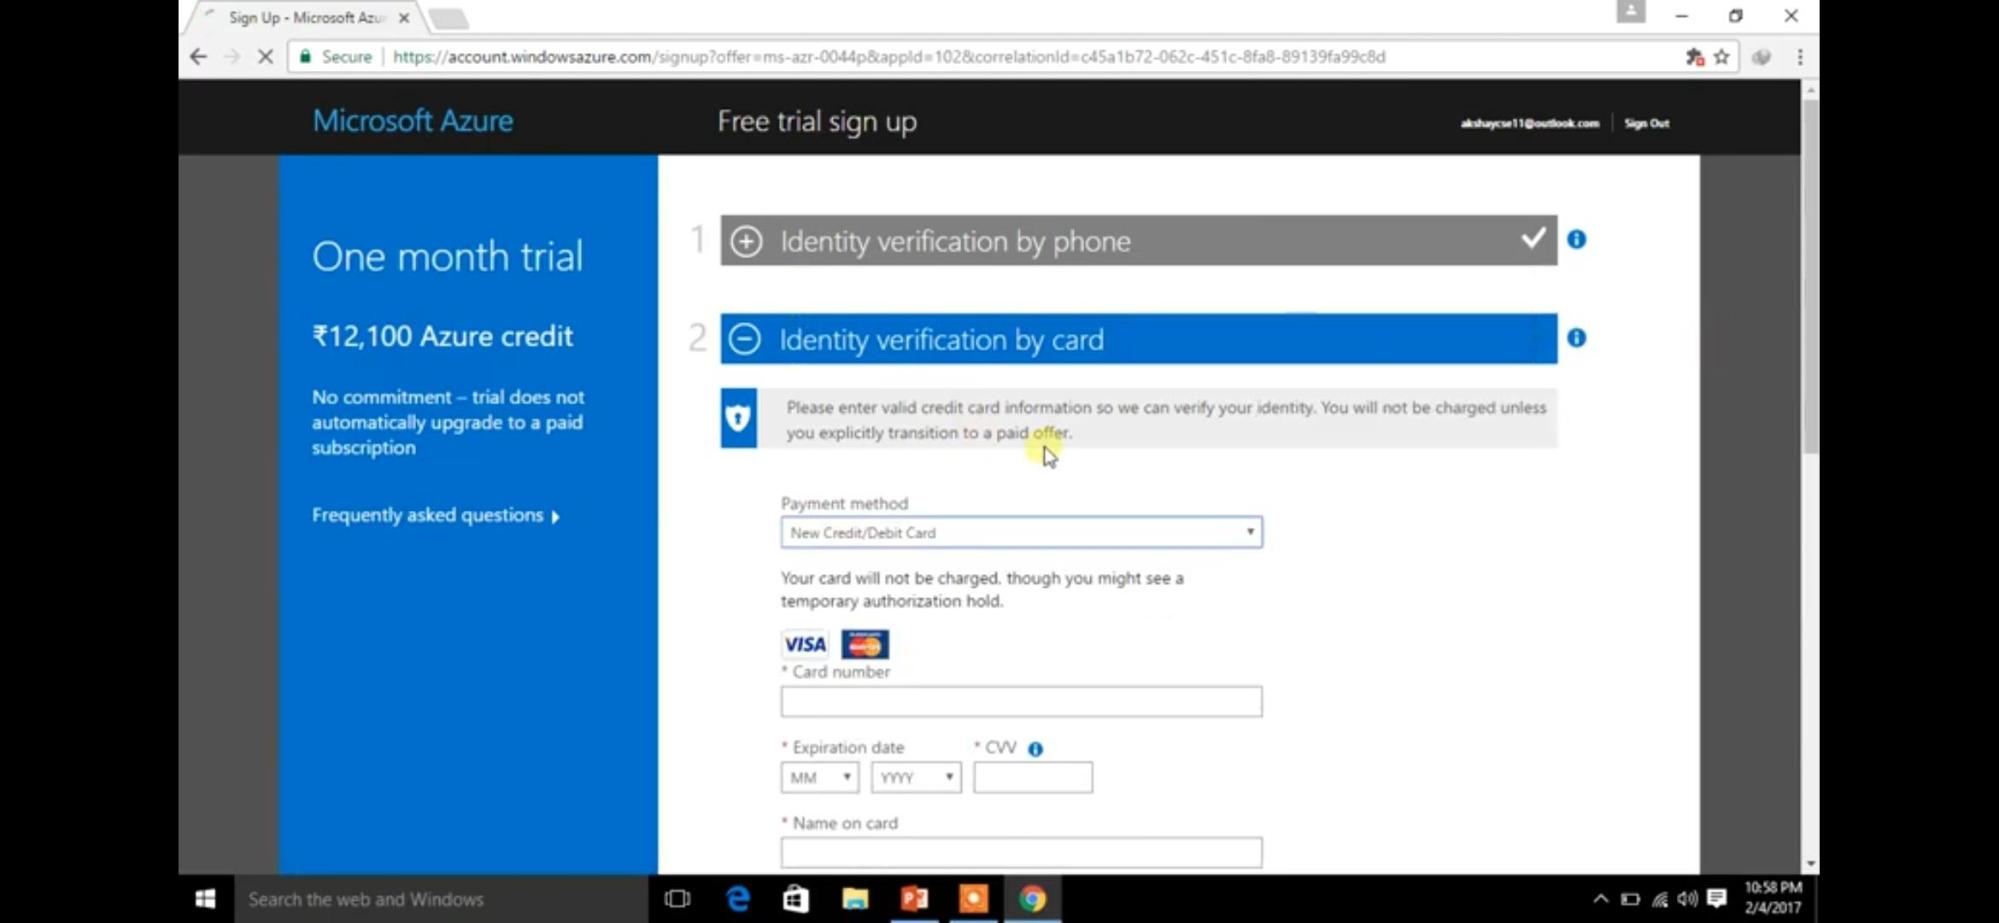Open the YYYY expiration year dropdown
This screenshot has height=923, width=1999.
[x=916, y=777]
